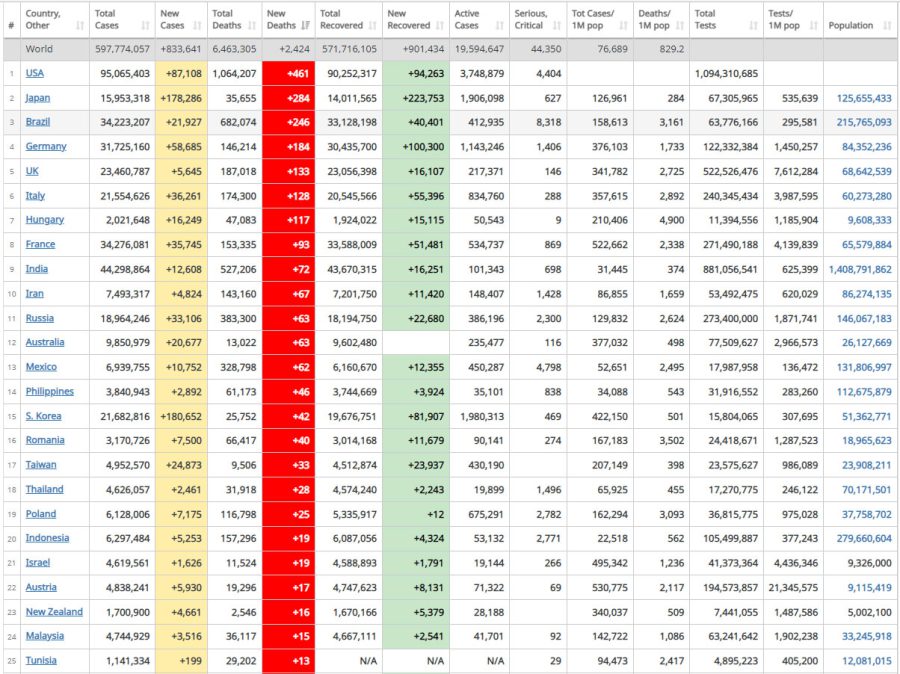Select Japan new cases cell +178,286

pyautogui.click(x=181, y=98)
